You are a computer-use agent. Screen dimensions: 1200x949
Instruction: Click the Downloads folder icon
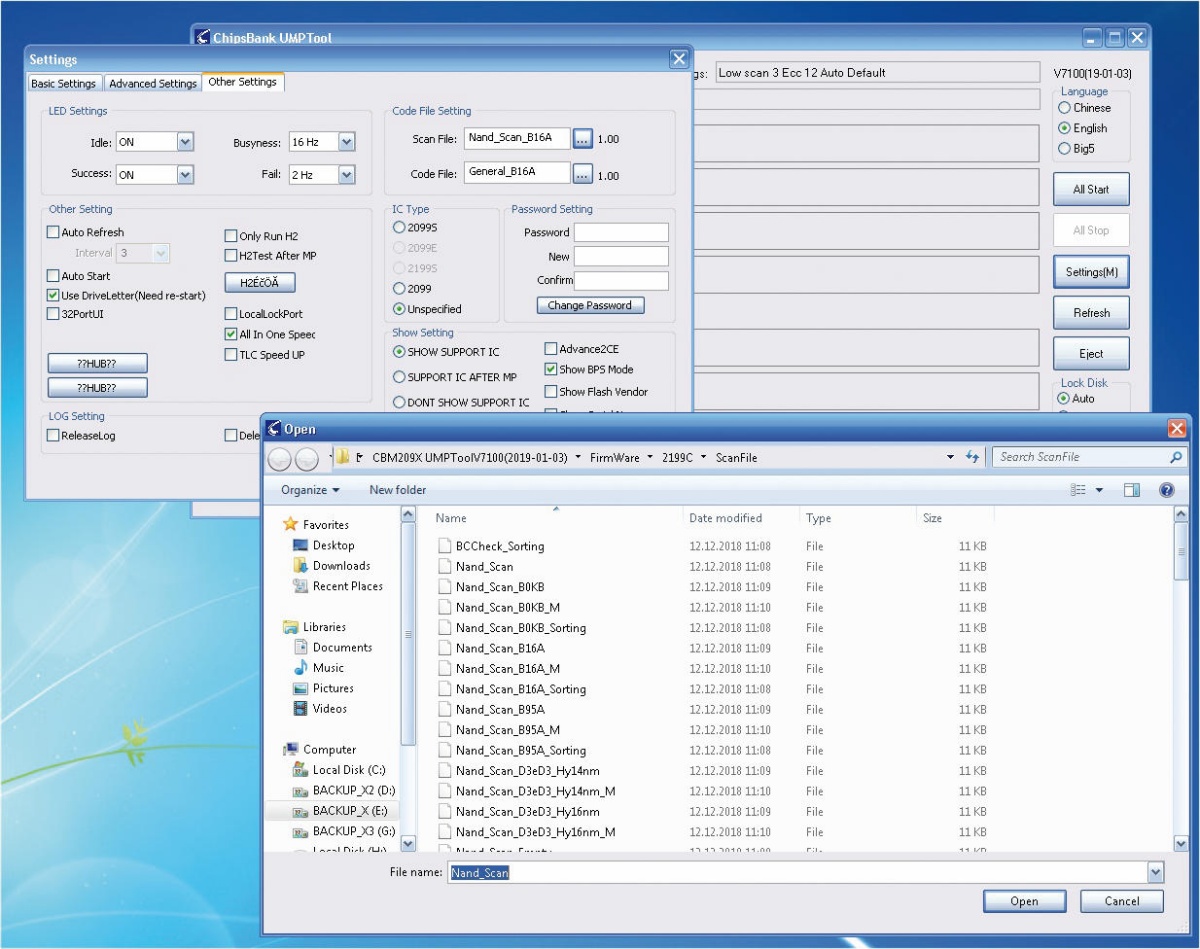300,566
